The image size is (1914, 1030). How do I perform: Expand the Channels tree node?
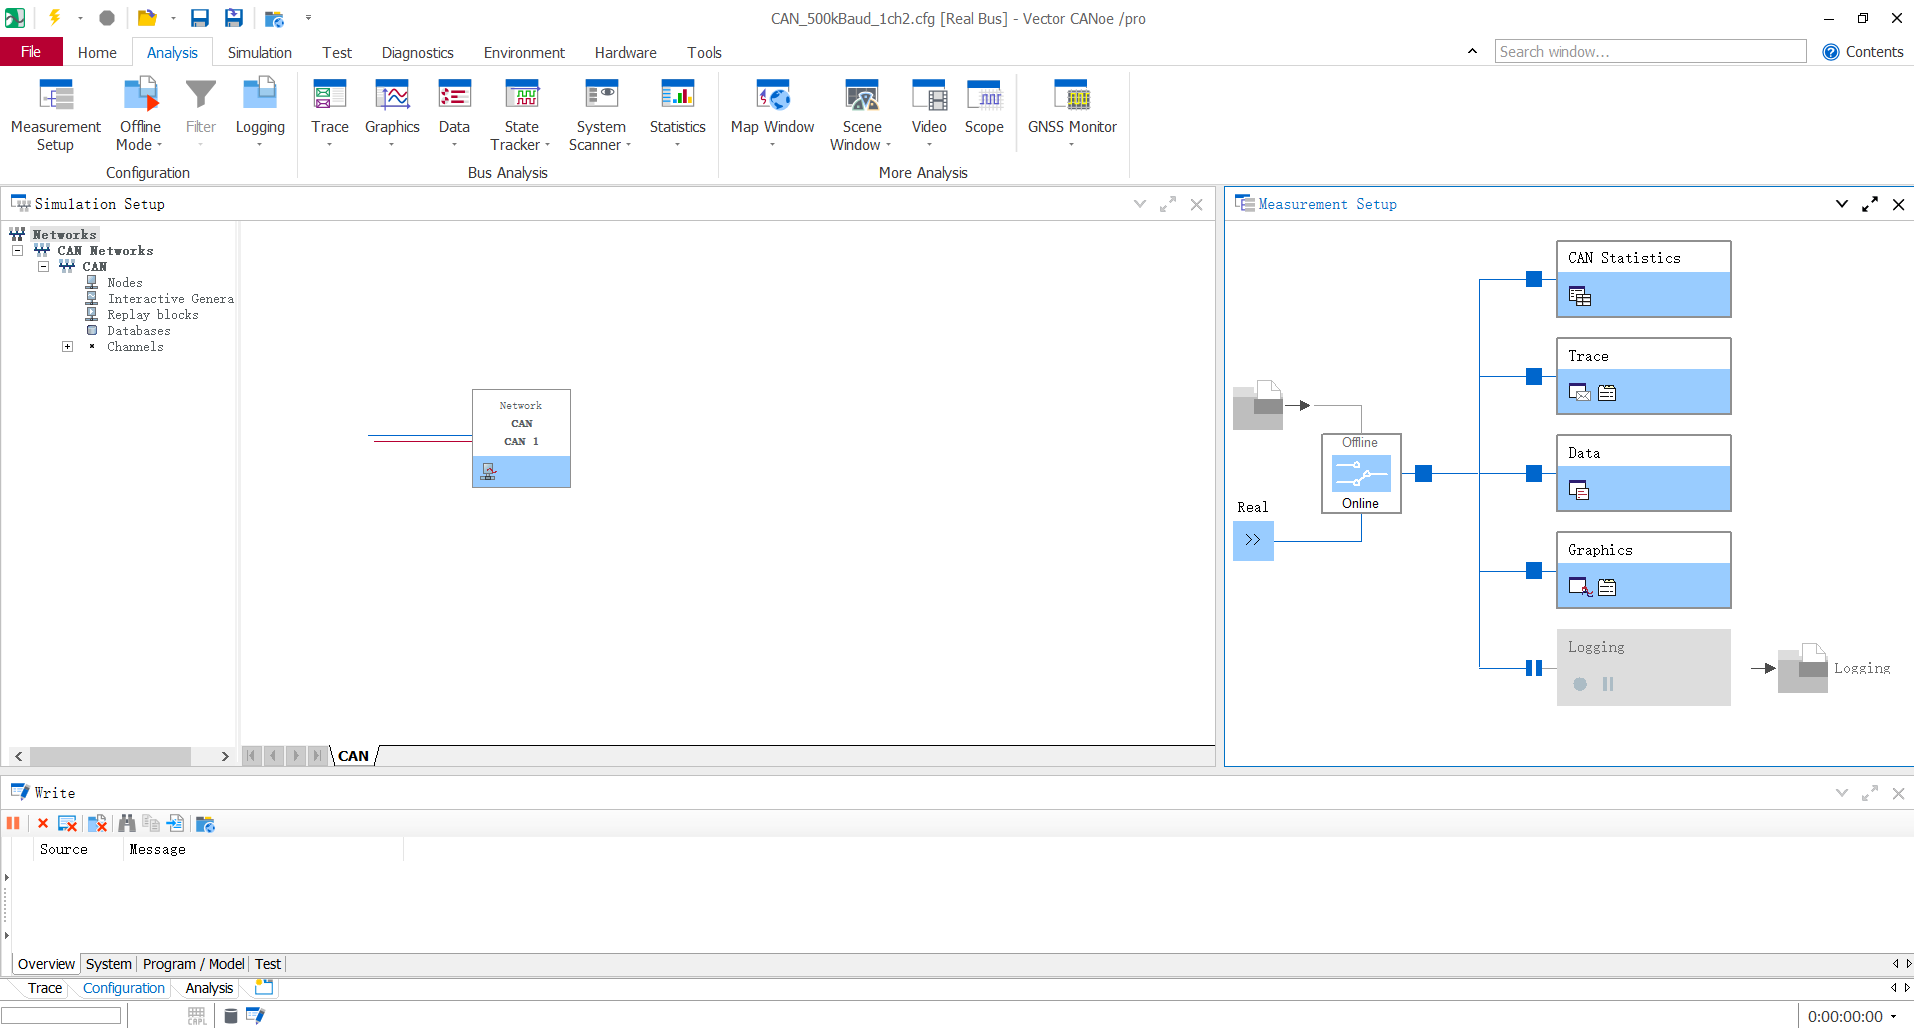click(67, 346)
